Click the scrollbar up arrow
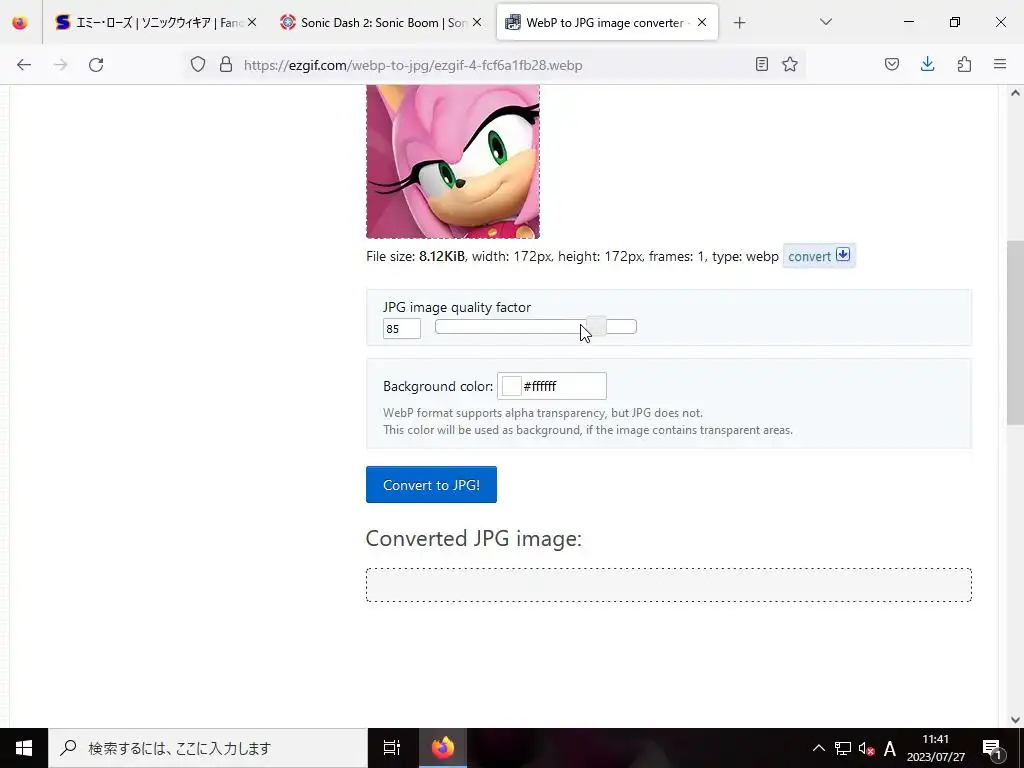Screen dimensions: 1024x768 [1015, 93]
